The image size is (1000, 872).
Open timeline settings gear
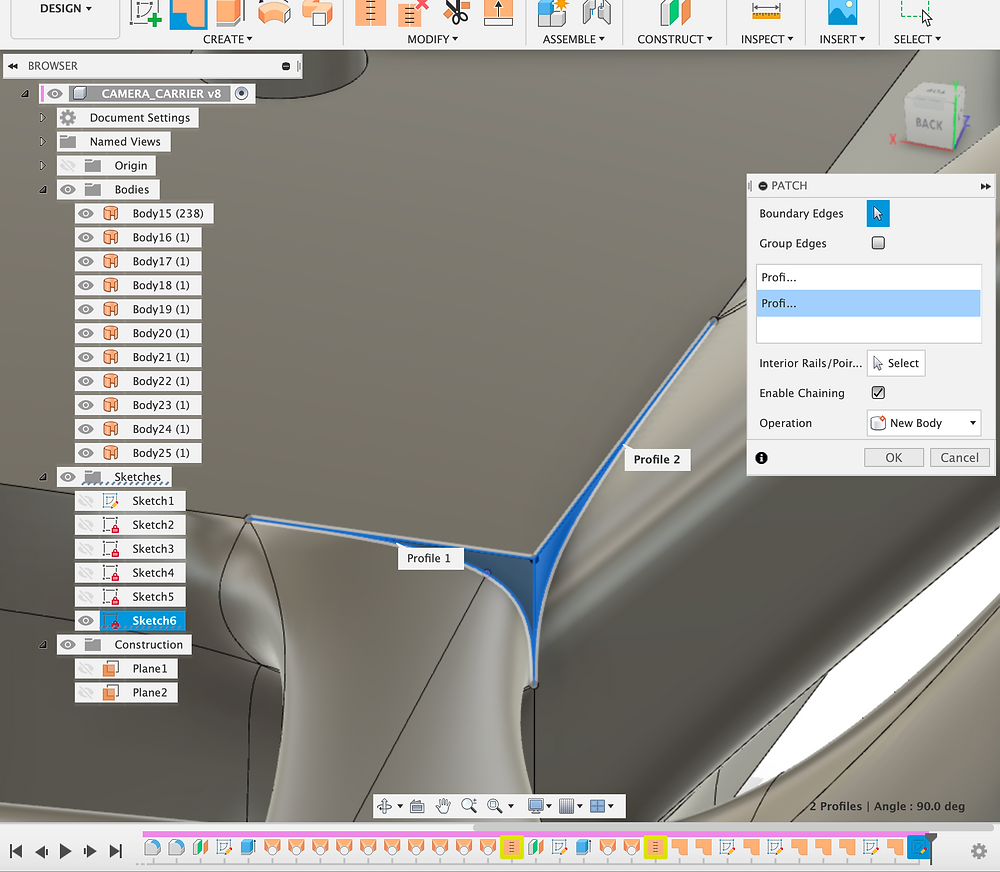979,851
